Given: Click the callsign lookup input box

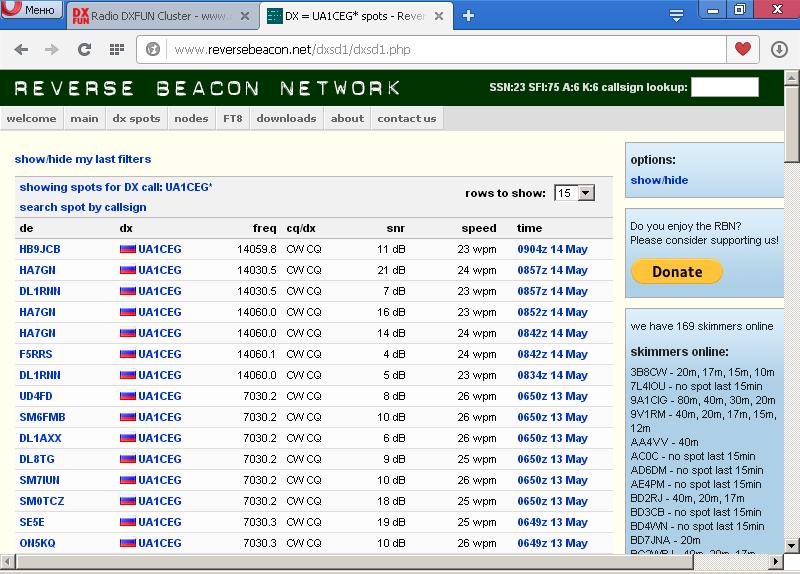Looking at the screenshot, I should pyautogui.click(x=724, y=87).
